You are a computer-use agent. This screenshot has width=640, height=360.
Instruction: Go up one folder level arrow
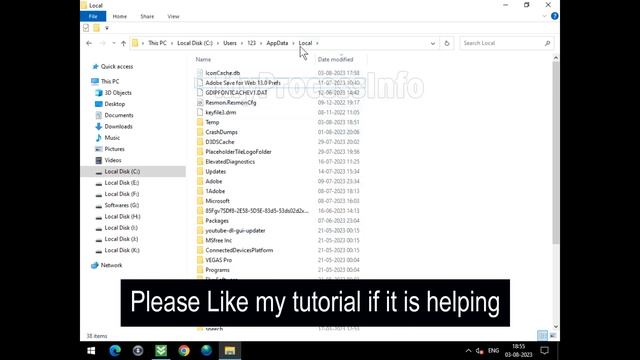(x=123, y=43)
